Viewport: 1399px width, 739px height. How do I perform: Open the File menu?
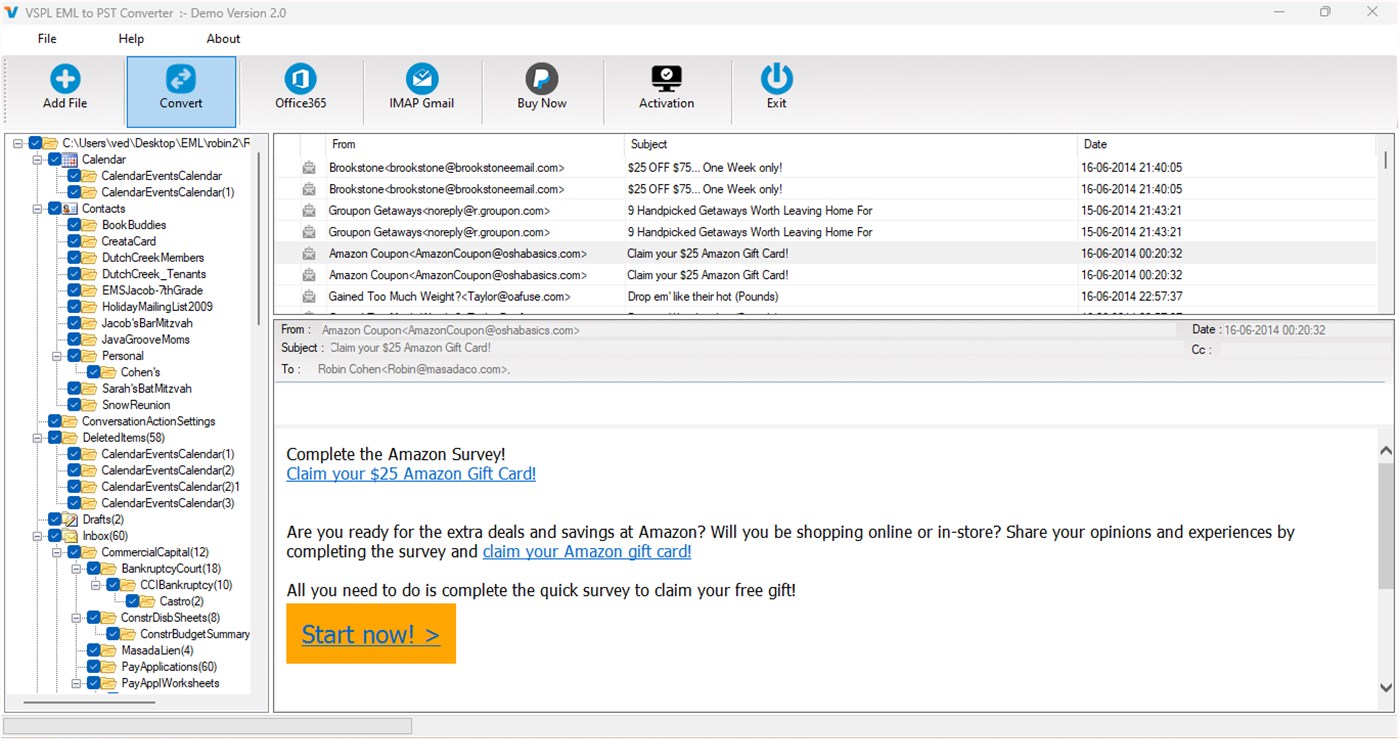pyautogui.click(x=46, y=38)
